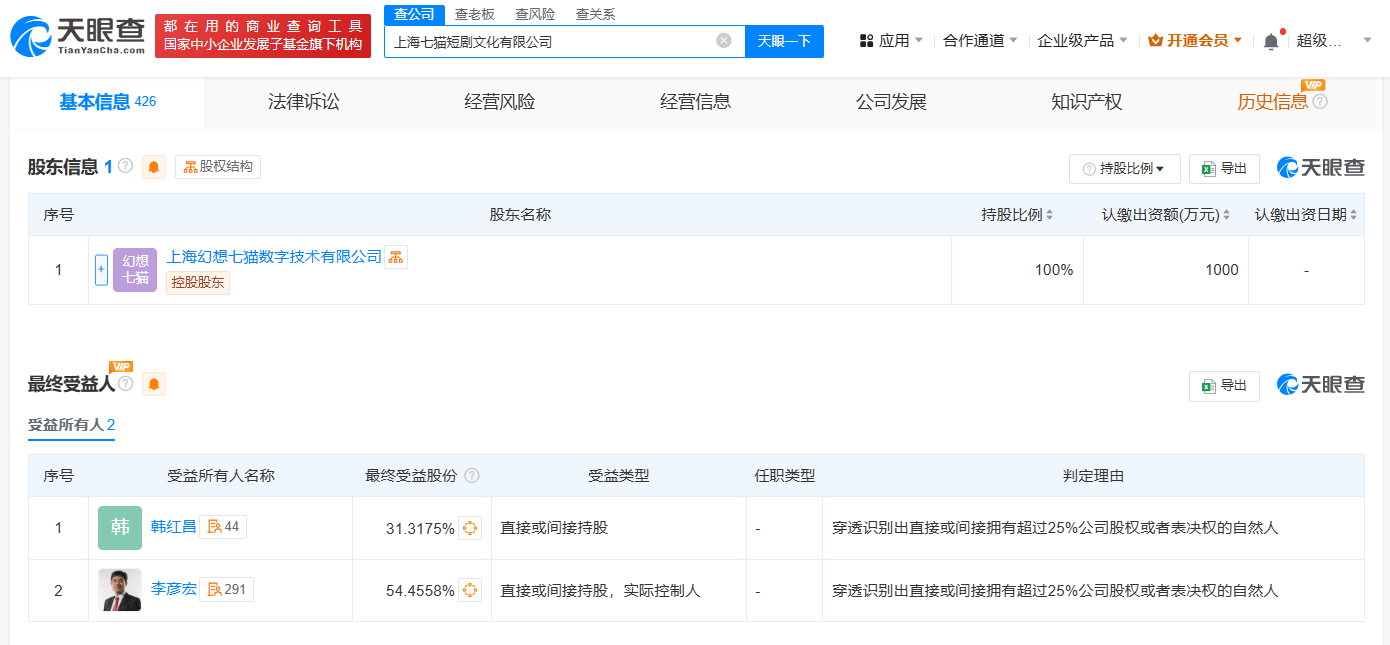This screenshot has width=1390, height=645.
Task: Click the 天眼一下 search button
Action: coord(784,41)
